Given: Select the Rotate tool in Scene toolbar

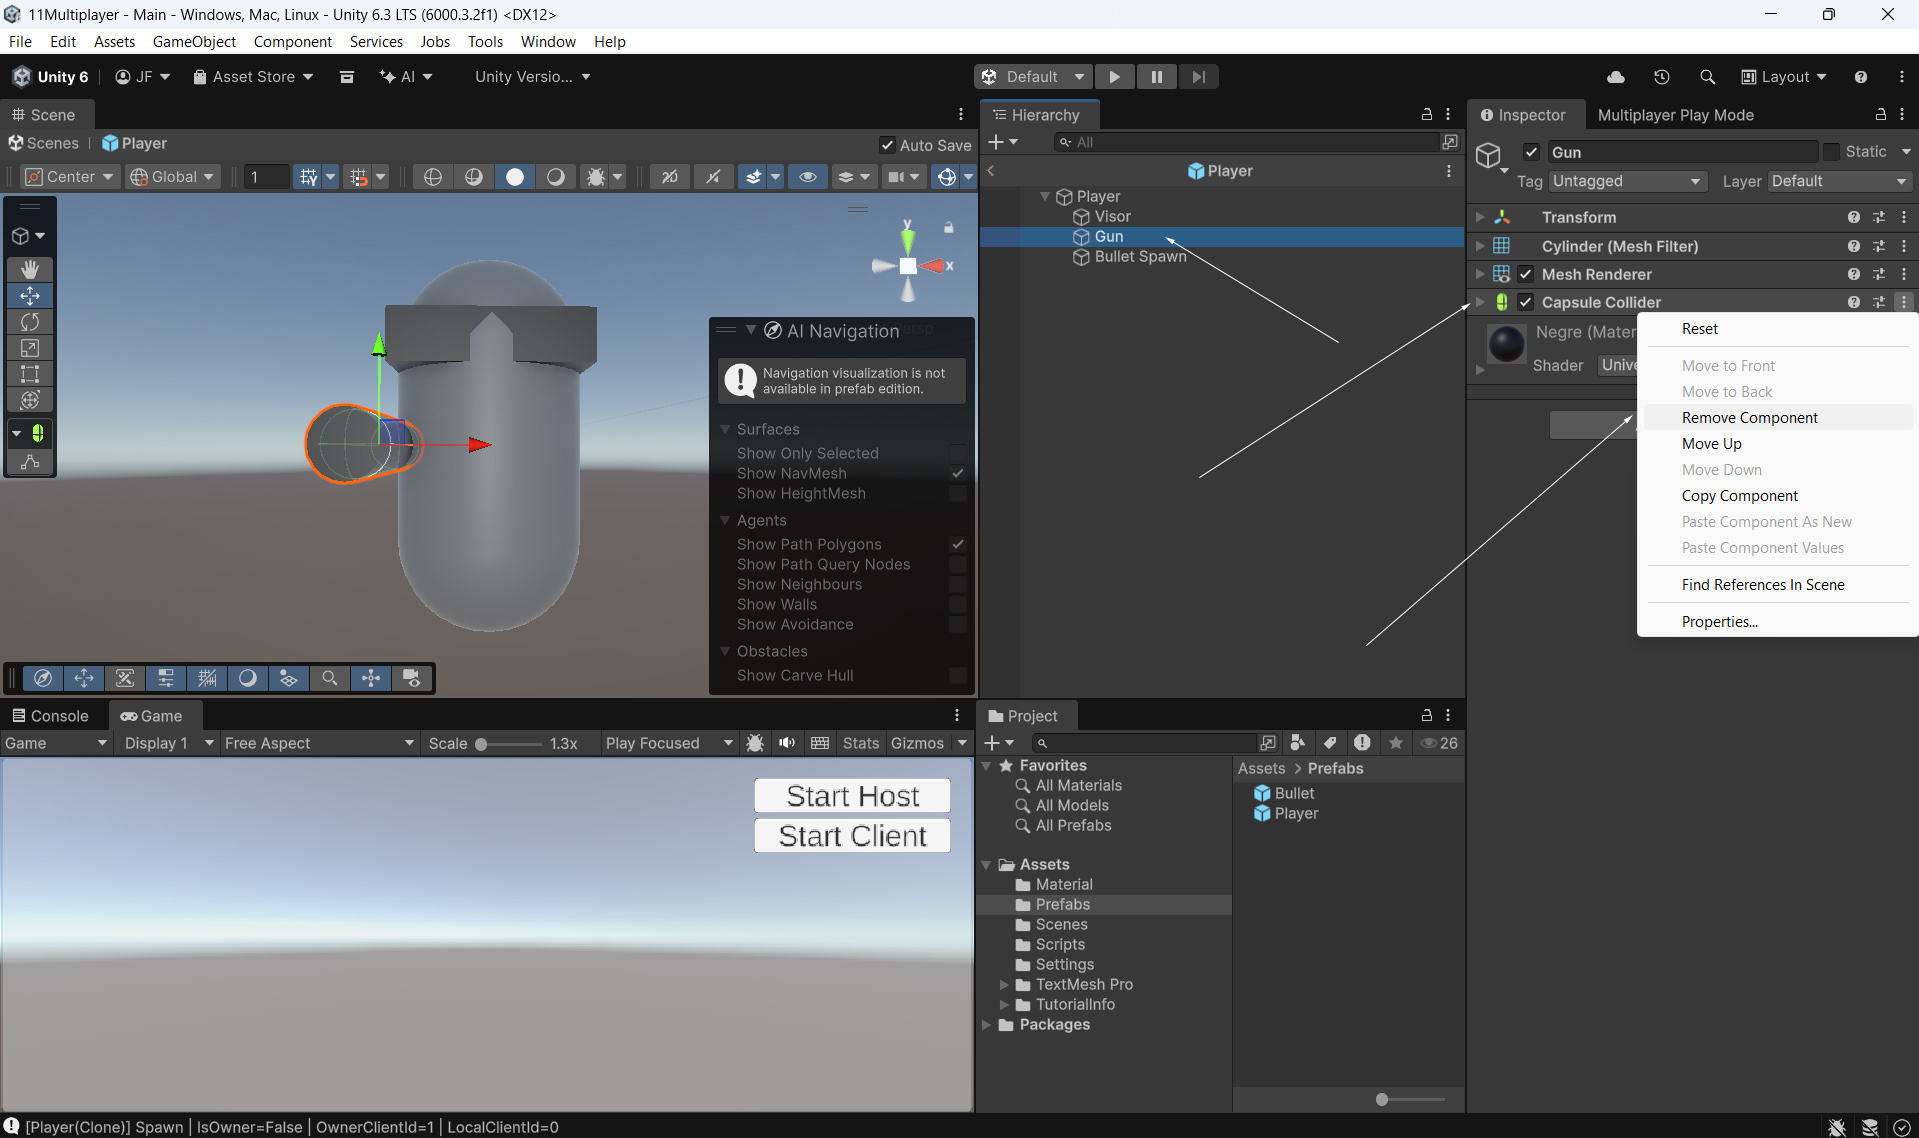Looking at the screenshot, I should (30, 322).
